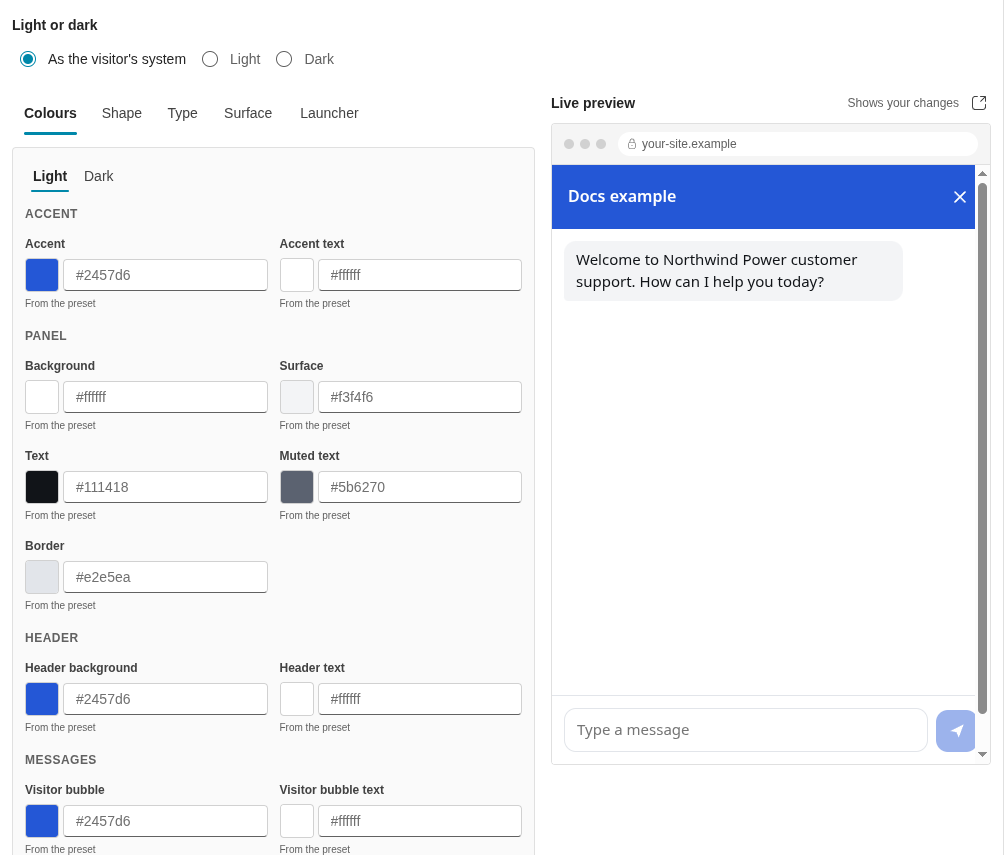This screenshot has height=855, width=1004.
Task: Click the scroll up arrow in preview
Action: [x=982, y=174]
